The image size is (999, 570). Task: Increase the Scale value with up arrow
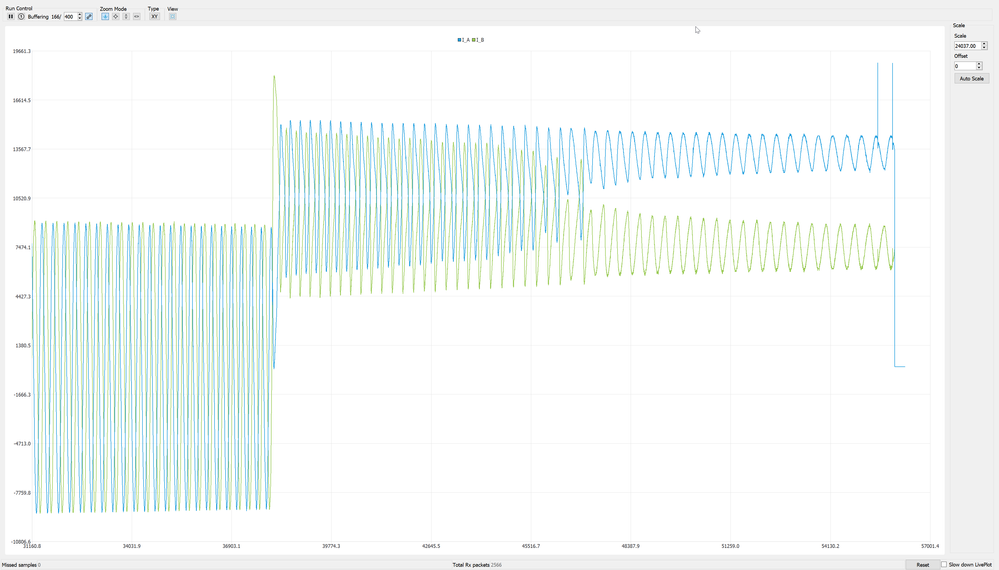click(x=984, y=44)
